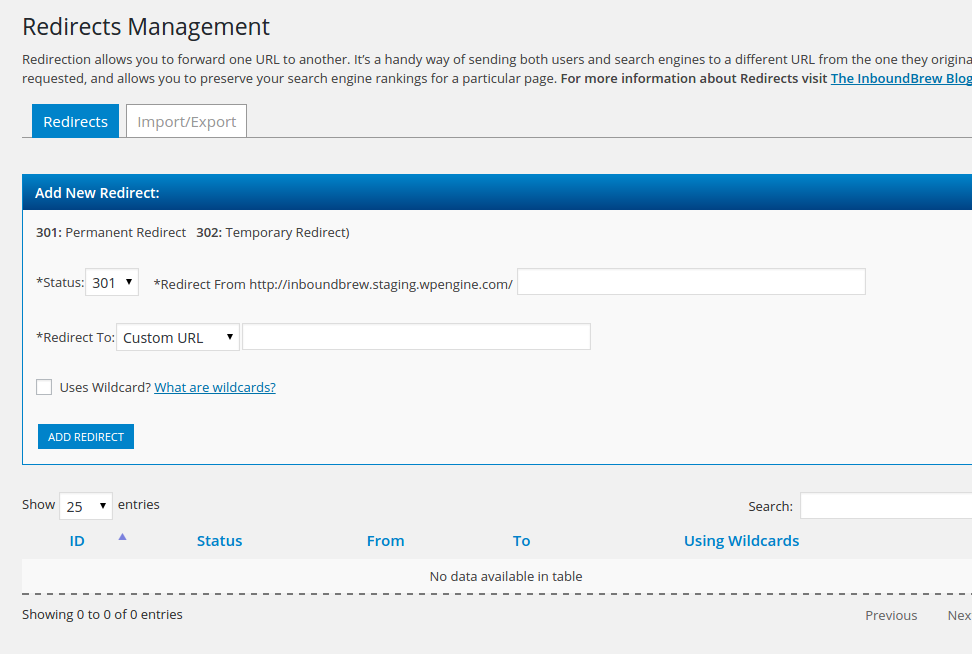Screen dimensions: 972x654
Task: Expand the Custom URL redirect type dropdown
Action: [x=178, y=337]
